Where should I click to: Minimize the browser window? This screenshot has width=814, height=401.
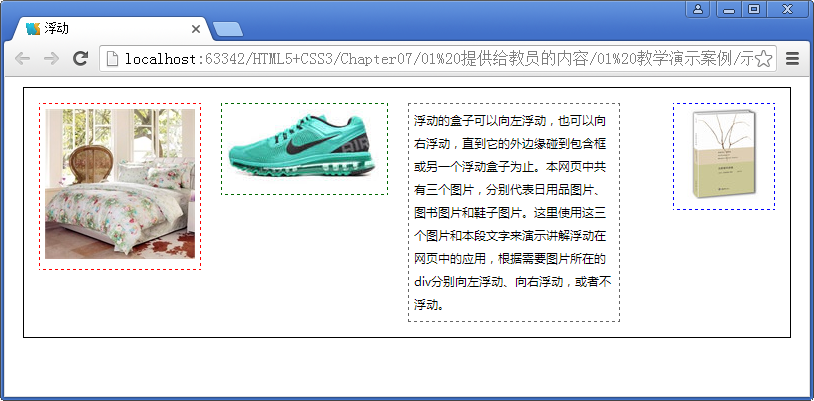(x=729, y=9)
